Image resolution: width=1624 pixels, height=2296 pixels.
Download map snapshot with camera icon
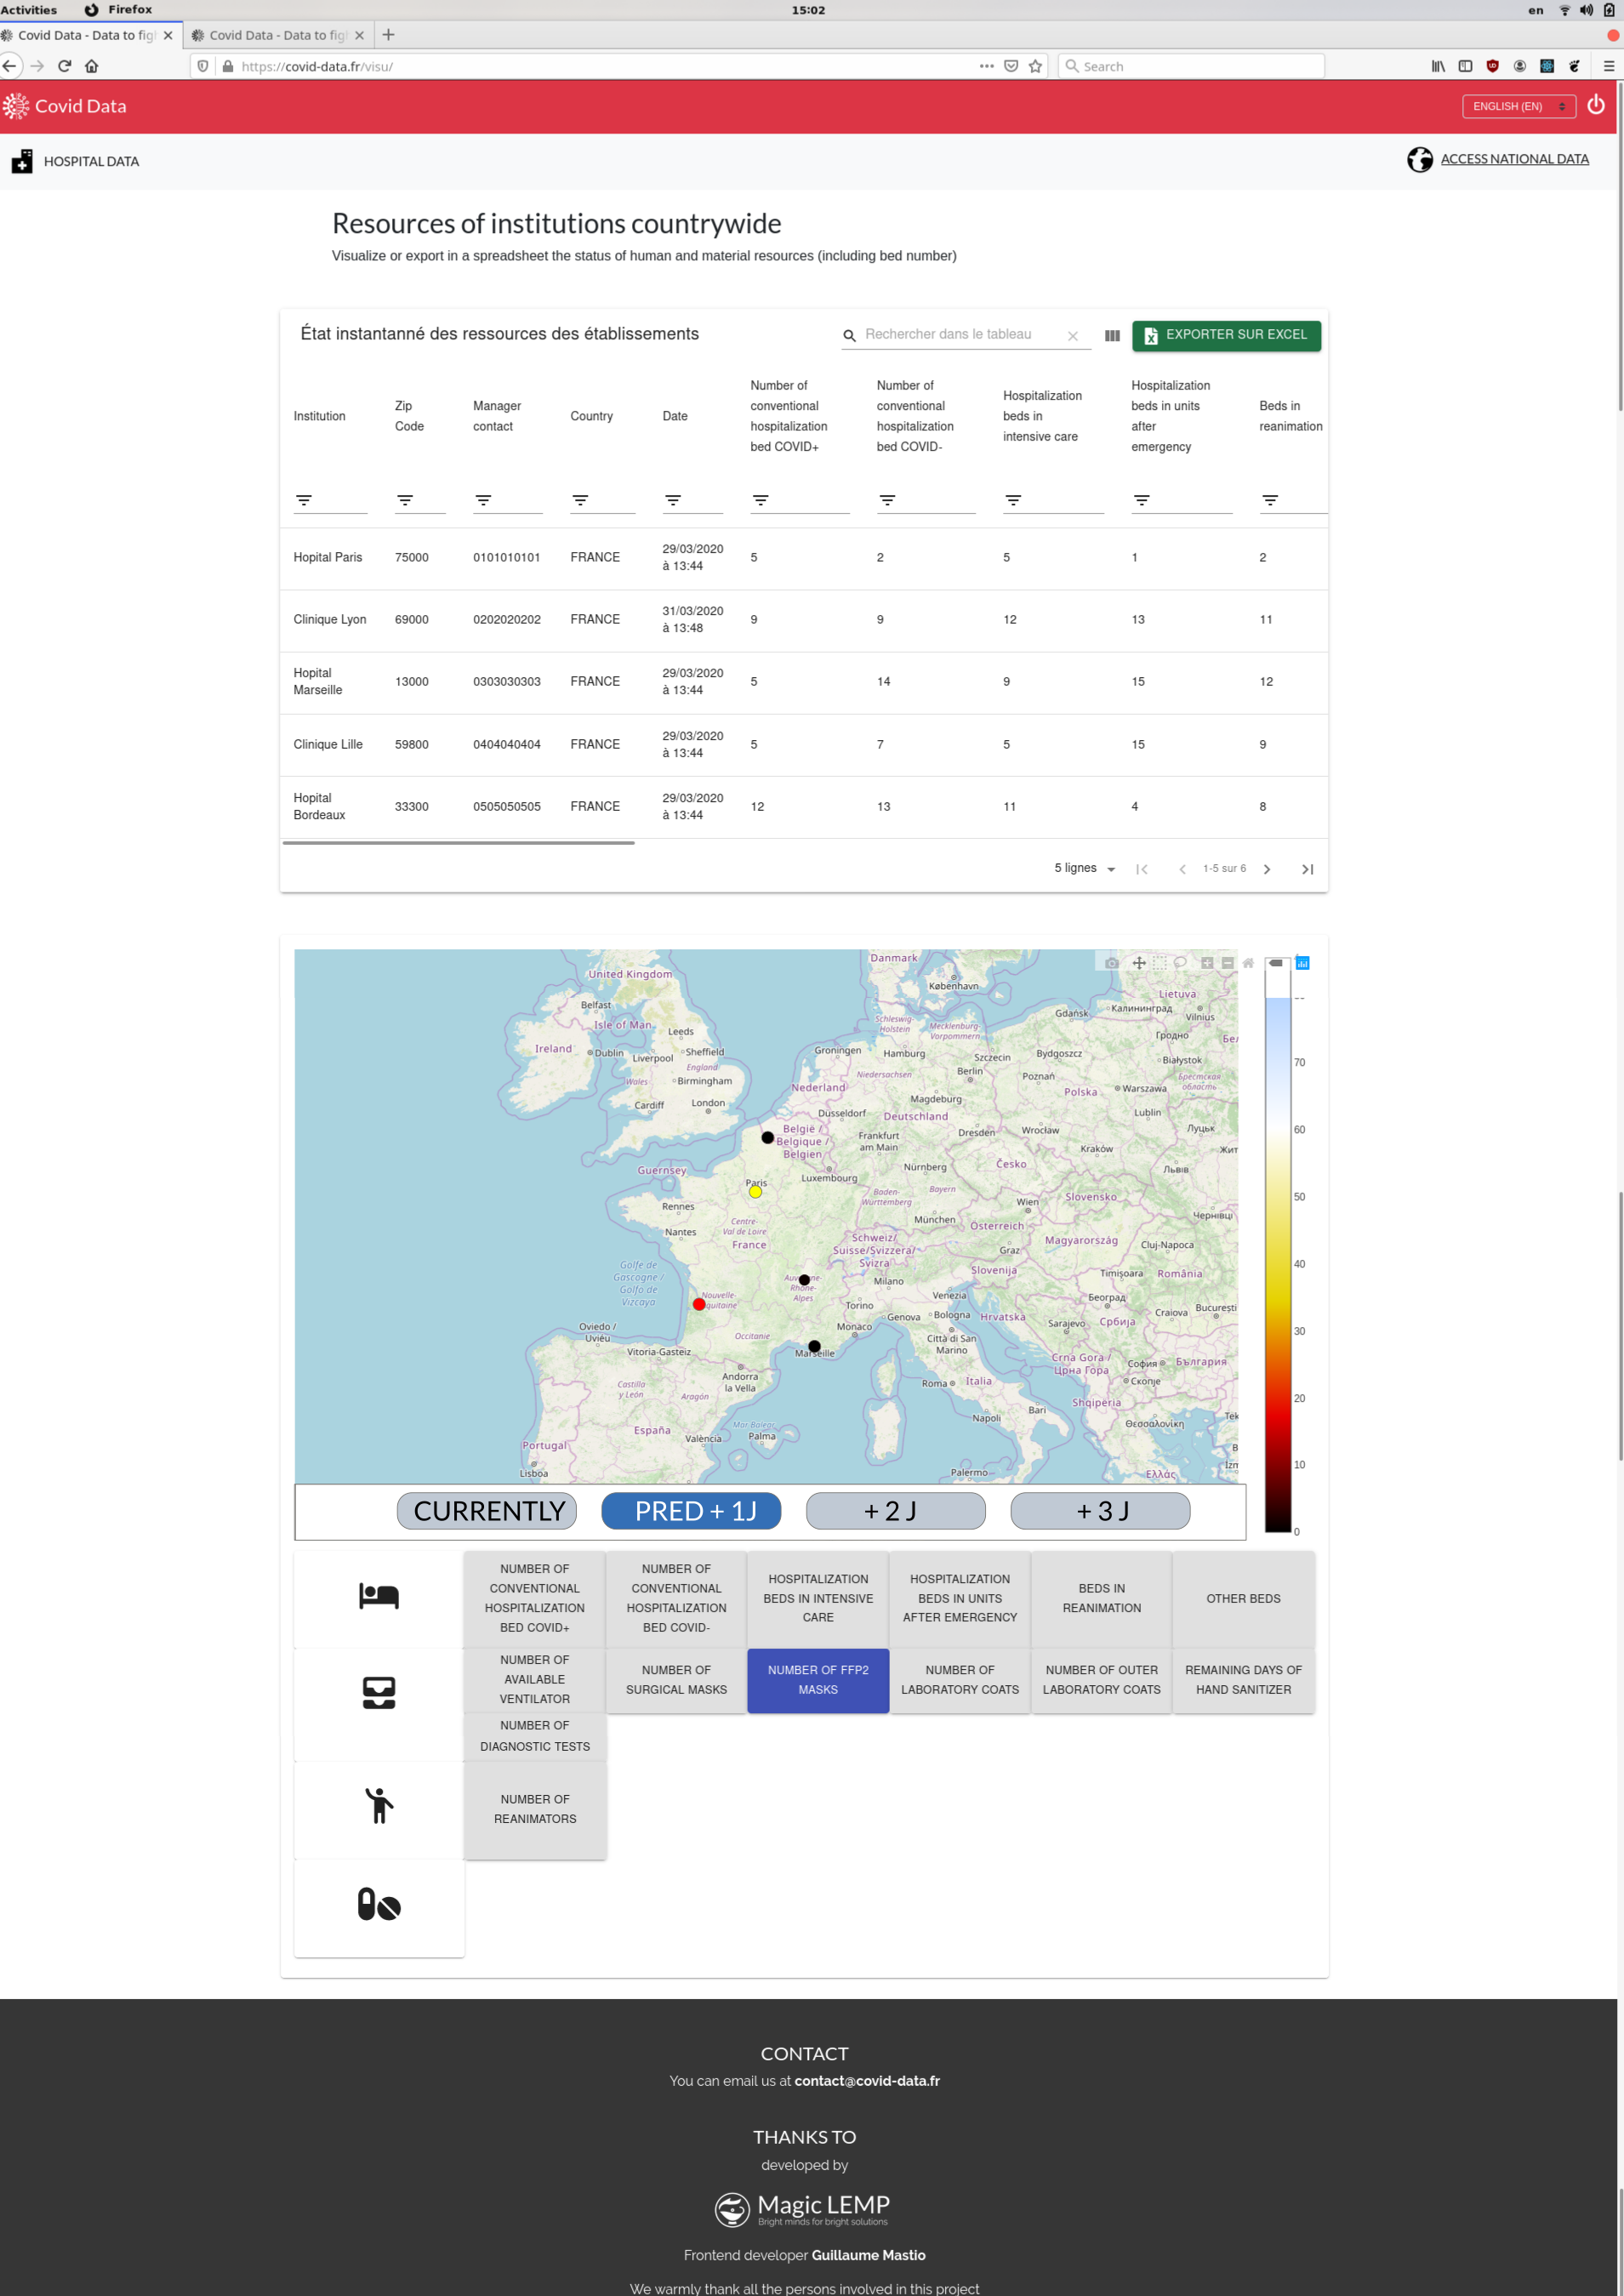(x=1112, y=963)
